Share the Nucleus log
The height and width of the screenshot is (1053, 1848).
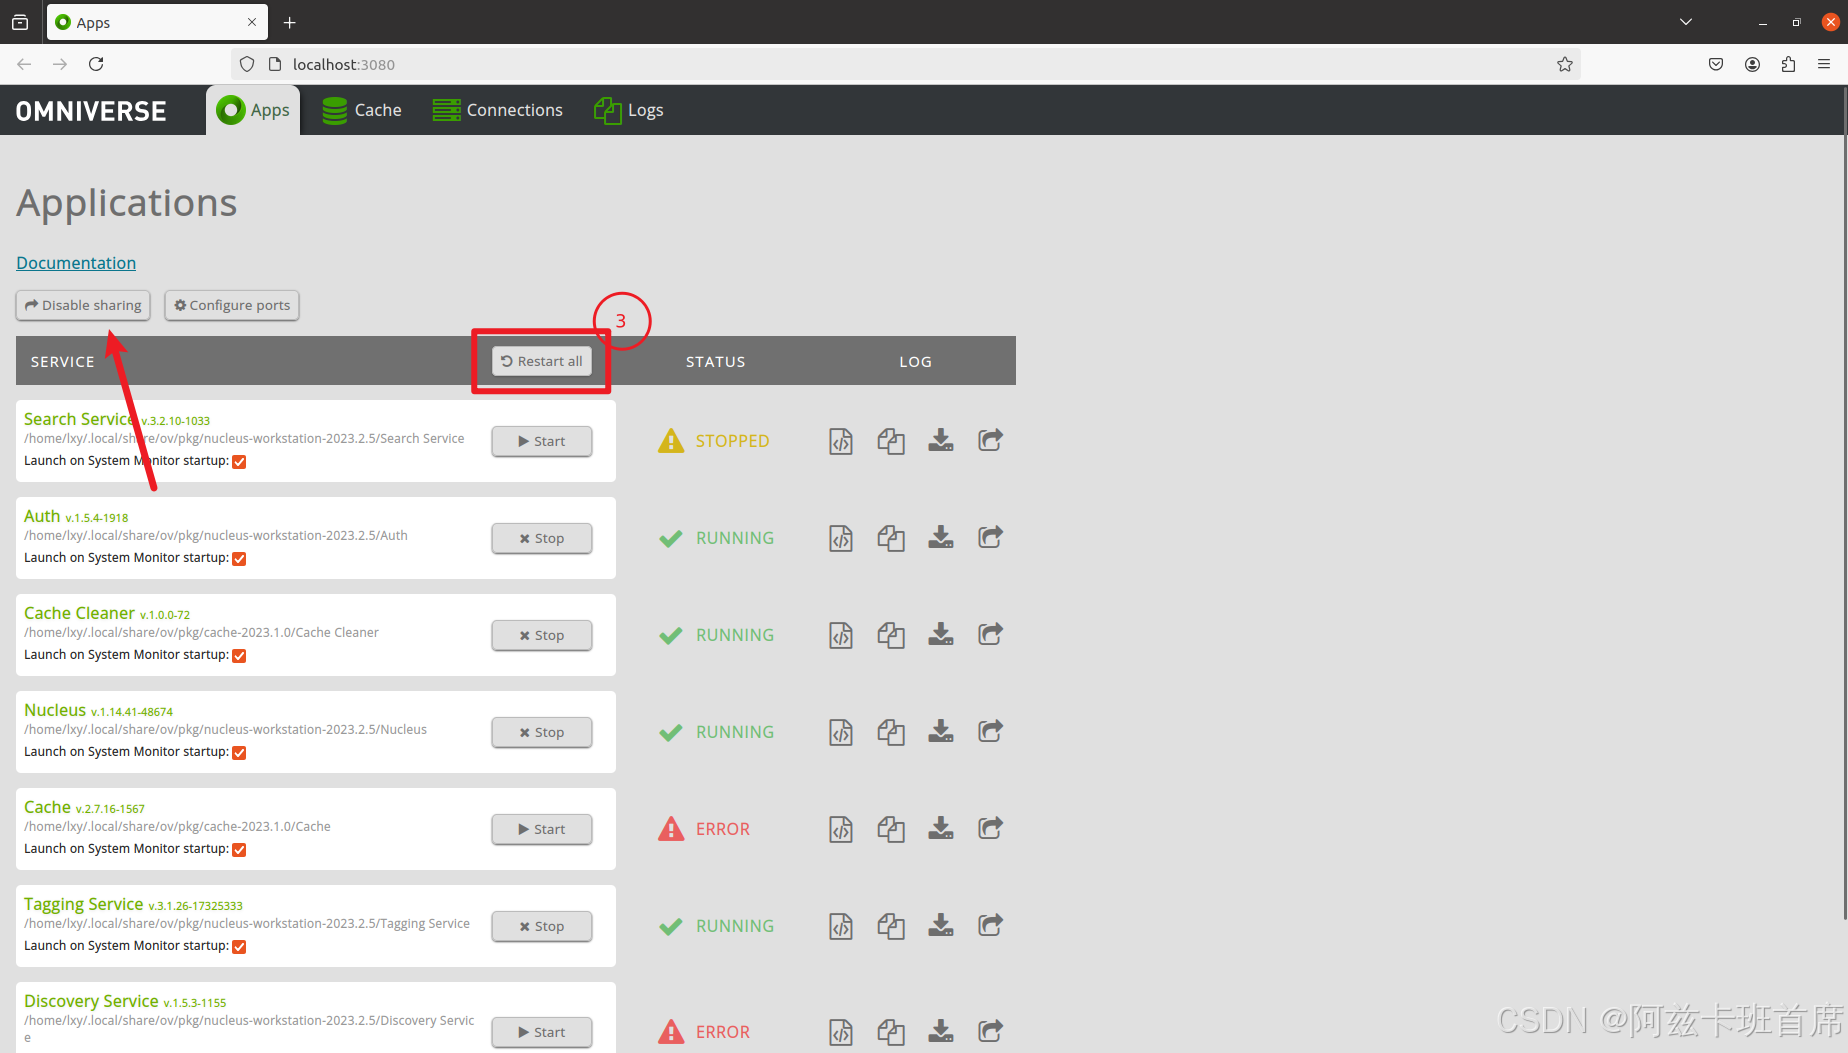click(x=990, y=731)
